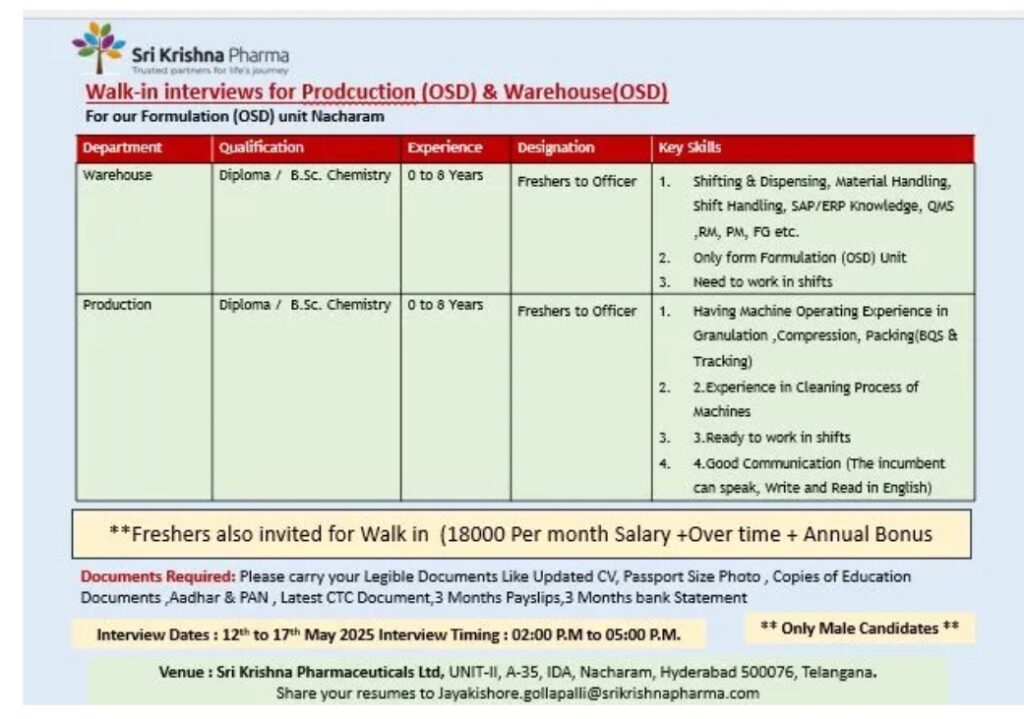
Task: Click '0 to 8 Years' in Warehouse row
Action: pos(445,175)
